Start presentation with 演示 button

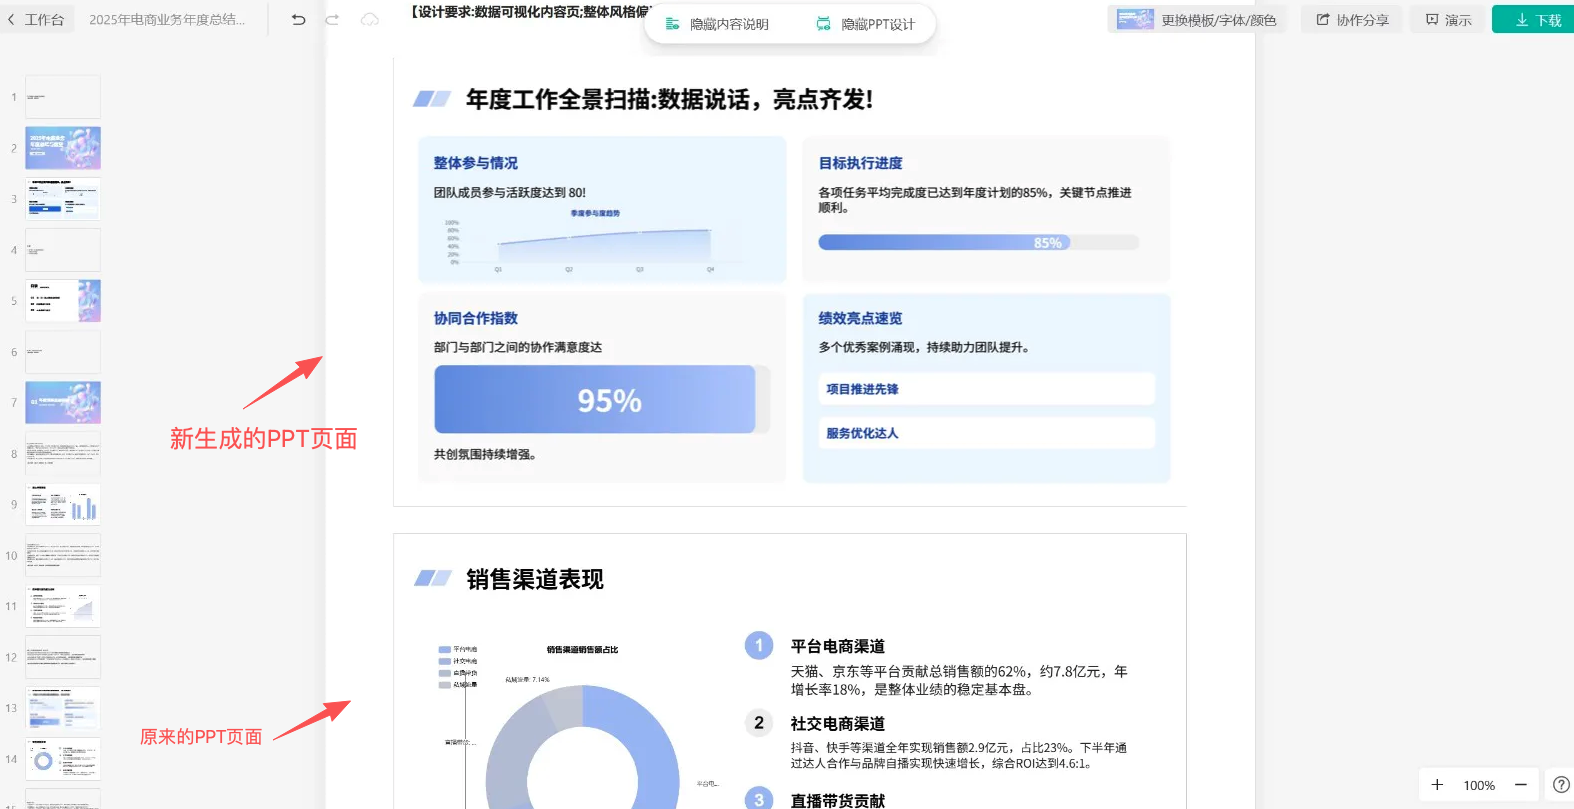(1448, 20)
